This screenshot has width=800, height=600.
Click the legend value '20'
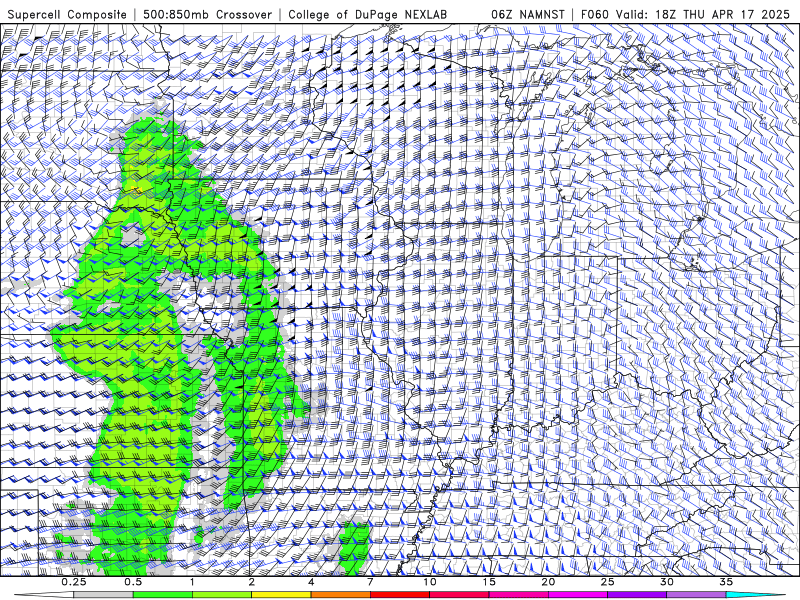point(548,582)
